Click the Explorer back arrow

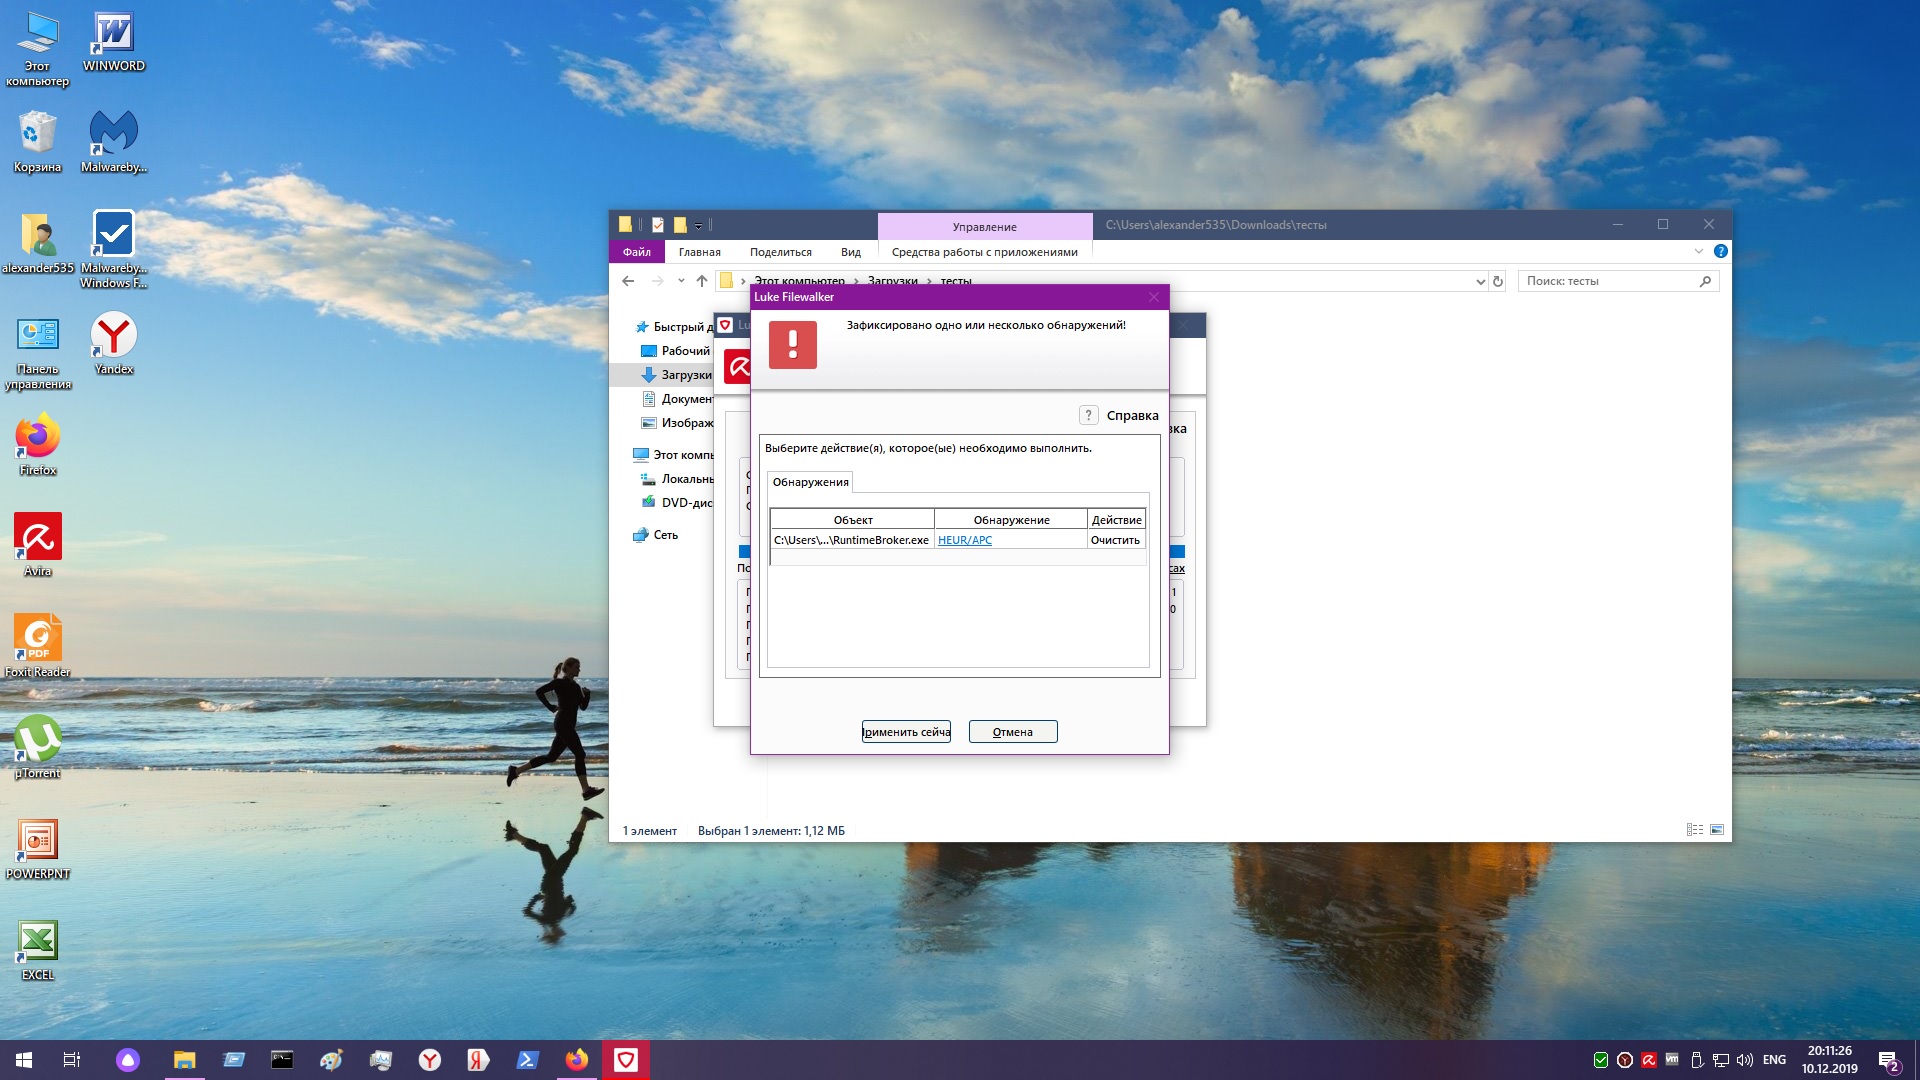click(x=628, y=281)
